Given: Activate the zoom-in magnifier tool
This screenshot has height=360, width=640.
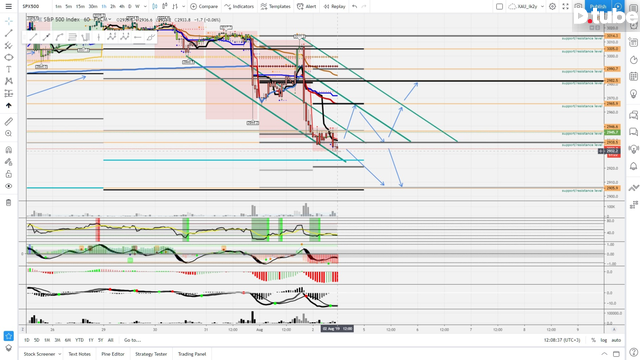Looking at the screenshot, I should (9, 133).
